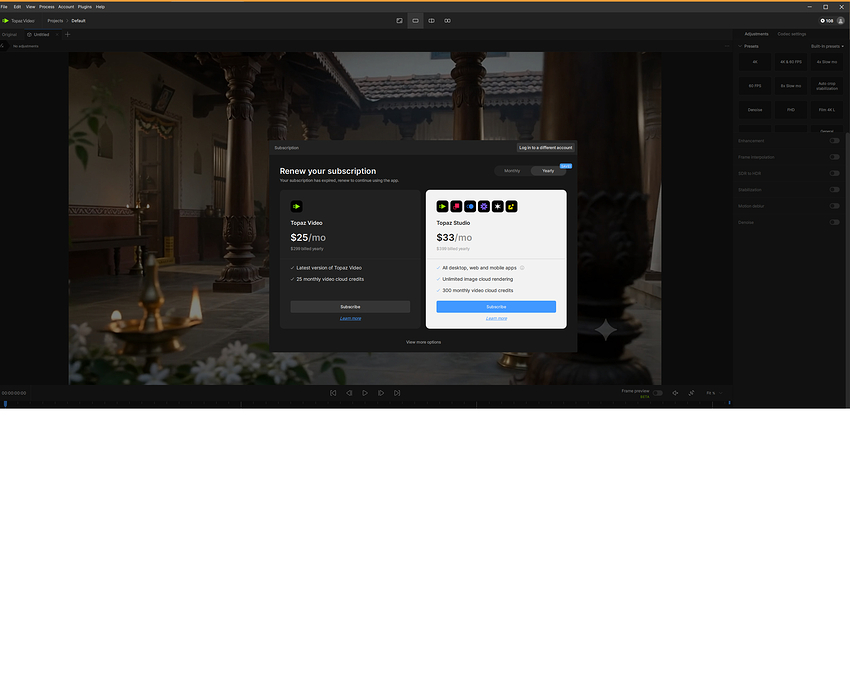The image size is (850, 682).
Task: Open the user account avatar icon
Action: pyautogui.click(x=841, y=21)
